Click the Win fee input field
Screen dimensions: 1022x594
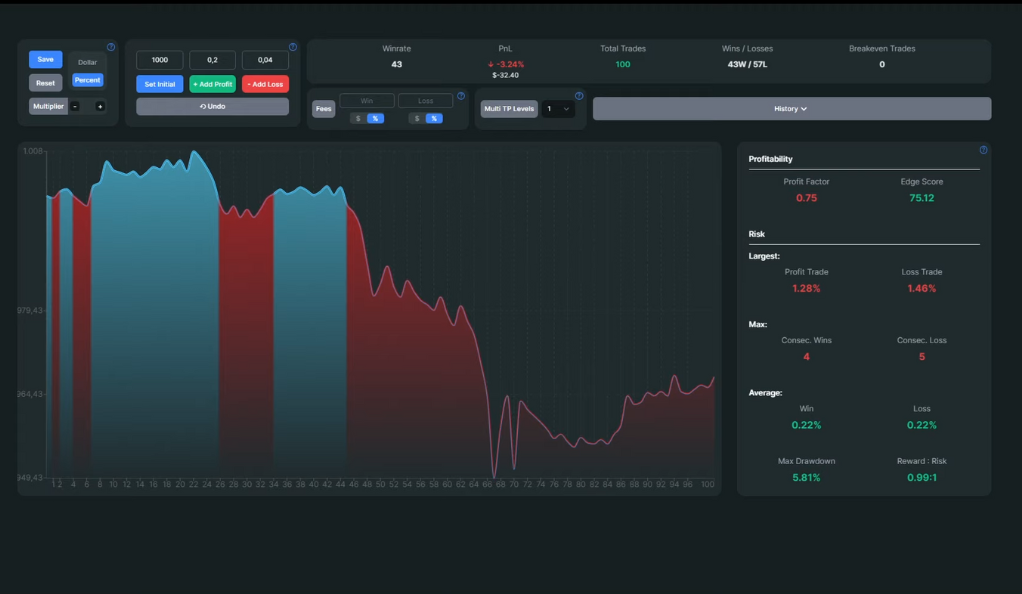(x=366, y=101)
